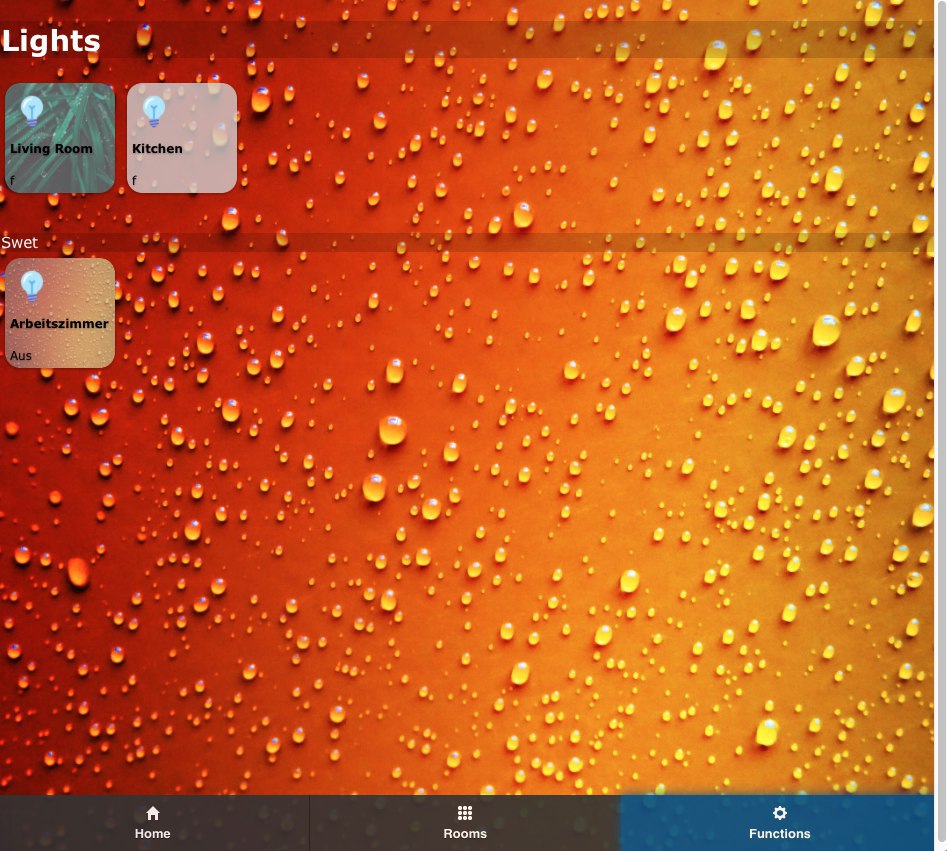Click the Rooms grid icon
Image resolution: width=947 pixels, height=851 pixels.
point(465,813)
